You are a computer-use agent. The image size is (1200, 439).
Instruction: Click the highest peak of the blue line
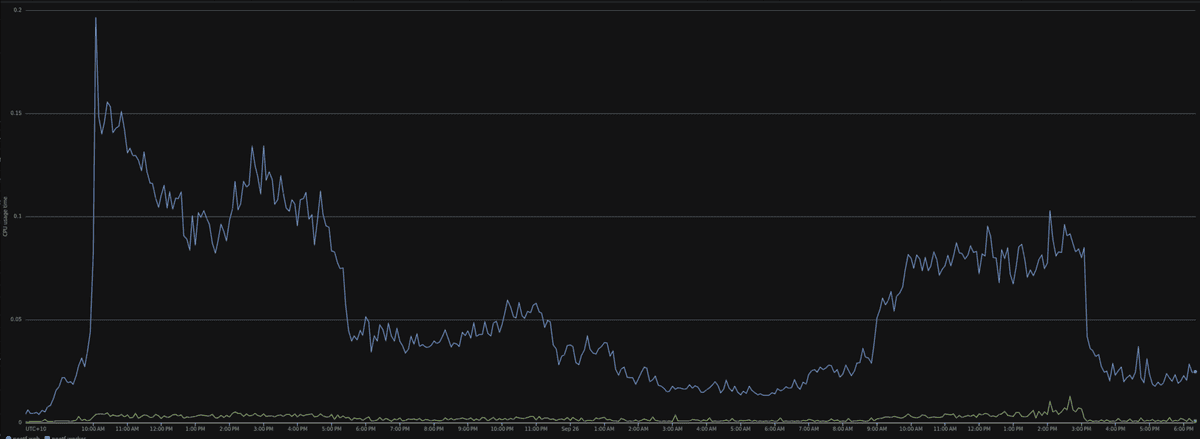[96, 18]
